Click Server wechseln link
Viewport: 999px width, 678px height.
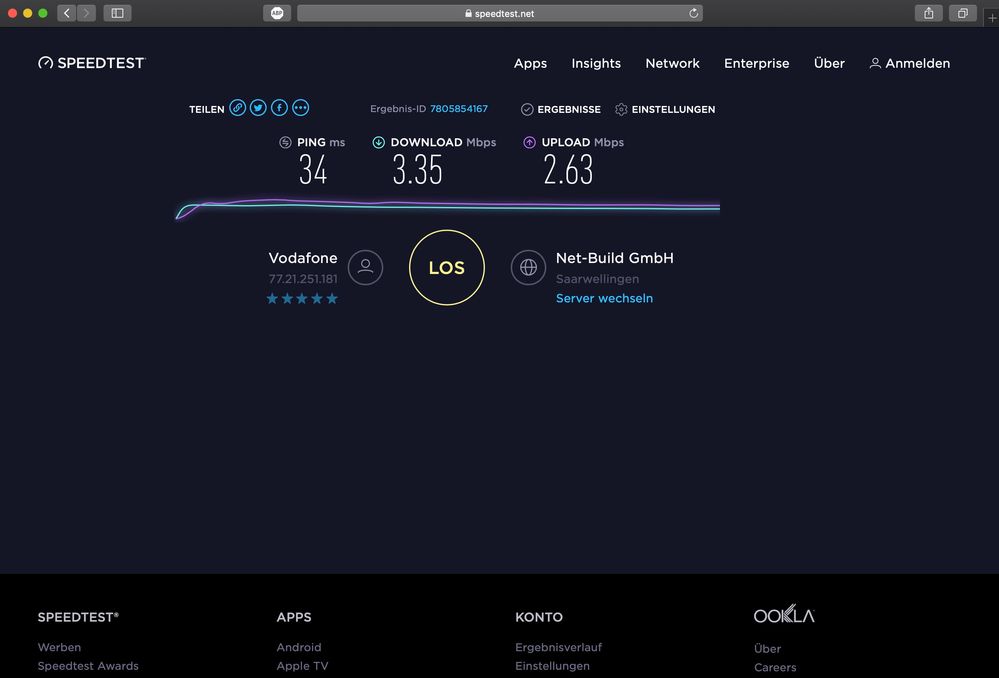pyautogui.click(x=604, y=298)
